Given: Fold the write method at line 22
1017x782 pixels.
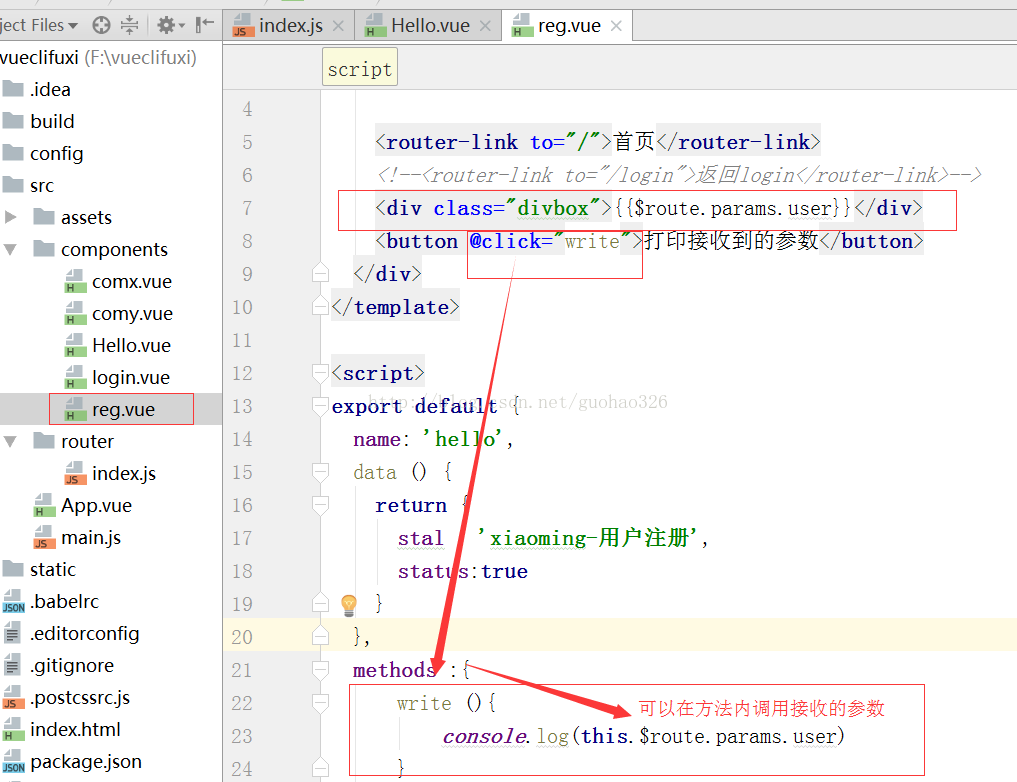Looking at the screenshot, I should coord(320,703).
